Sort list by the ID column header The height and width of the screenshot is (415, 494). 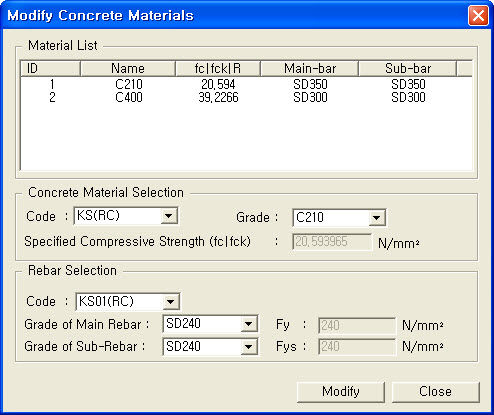click(x=50, y=68)
